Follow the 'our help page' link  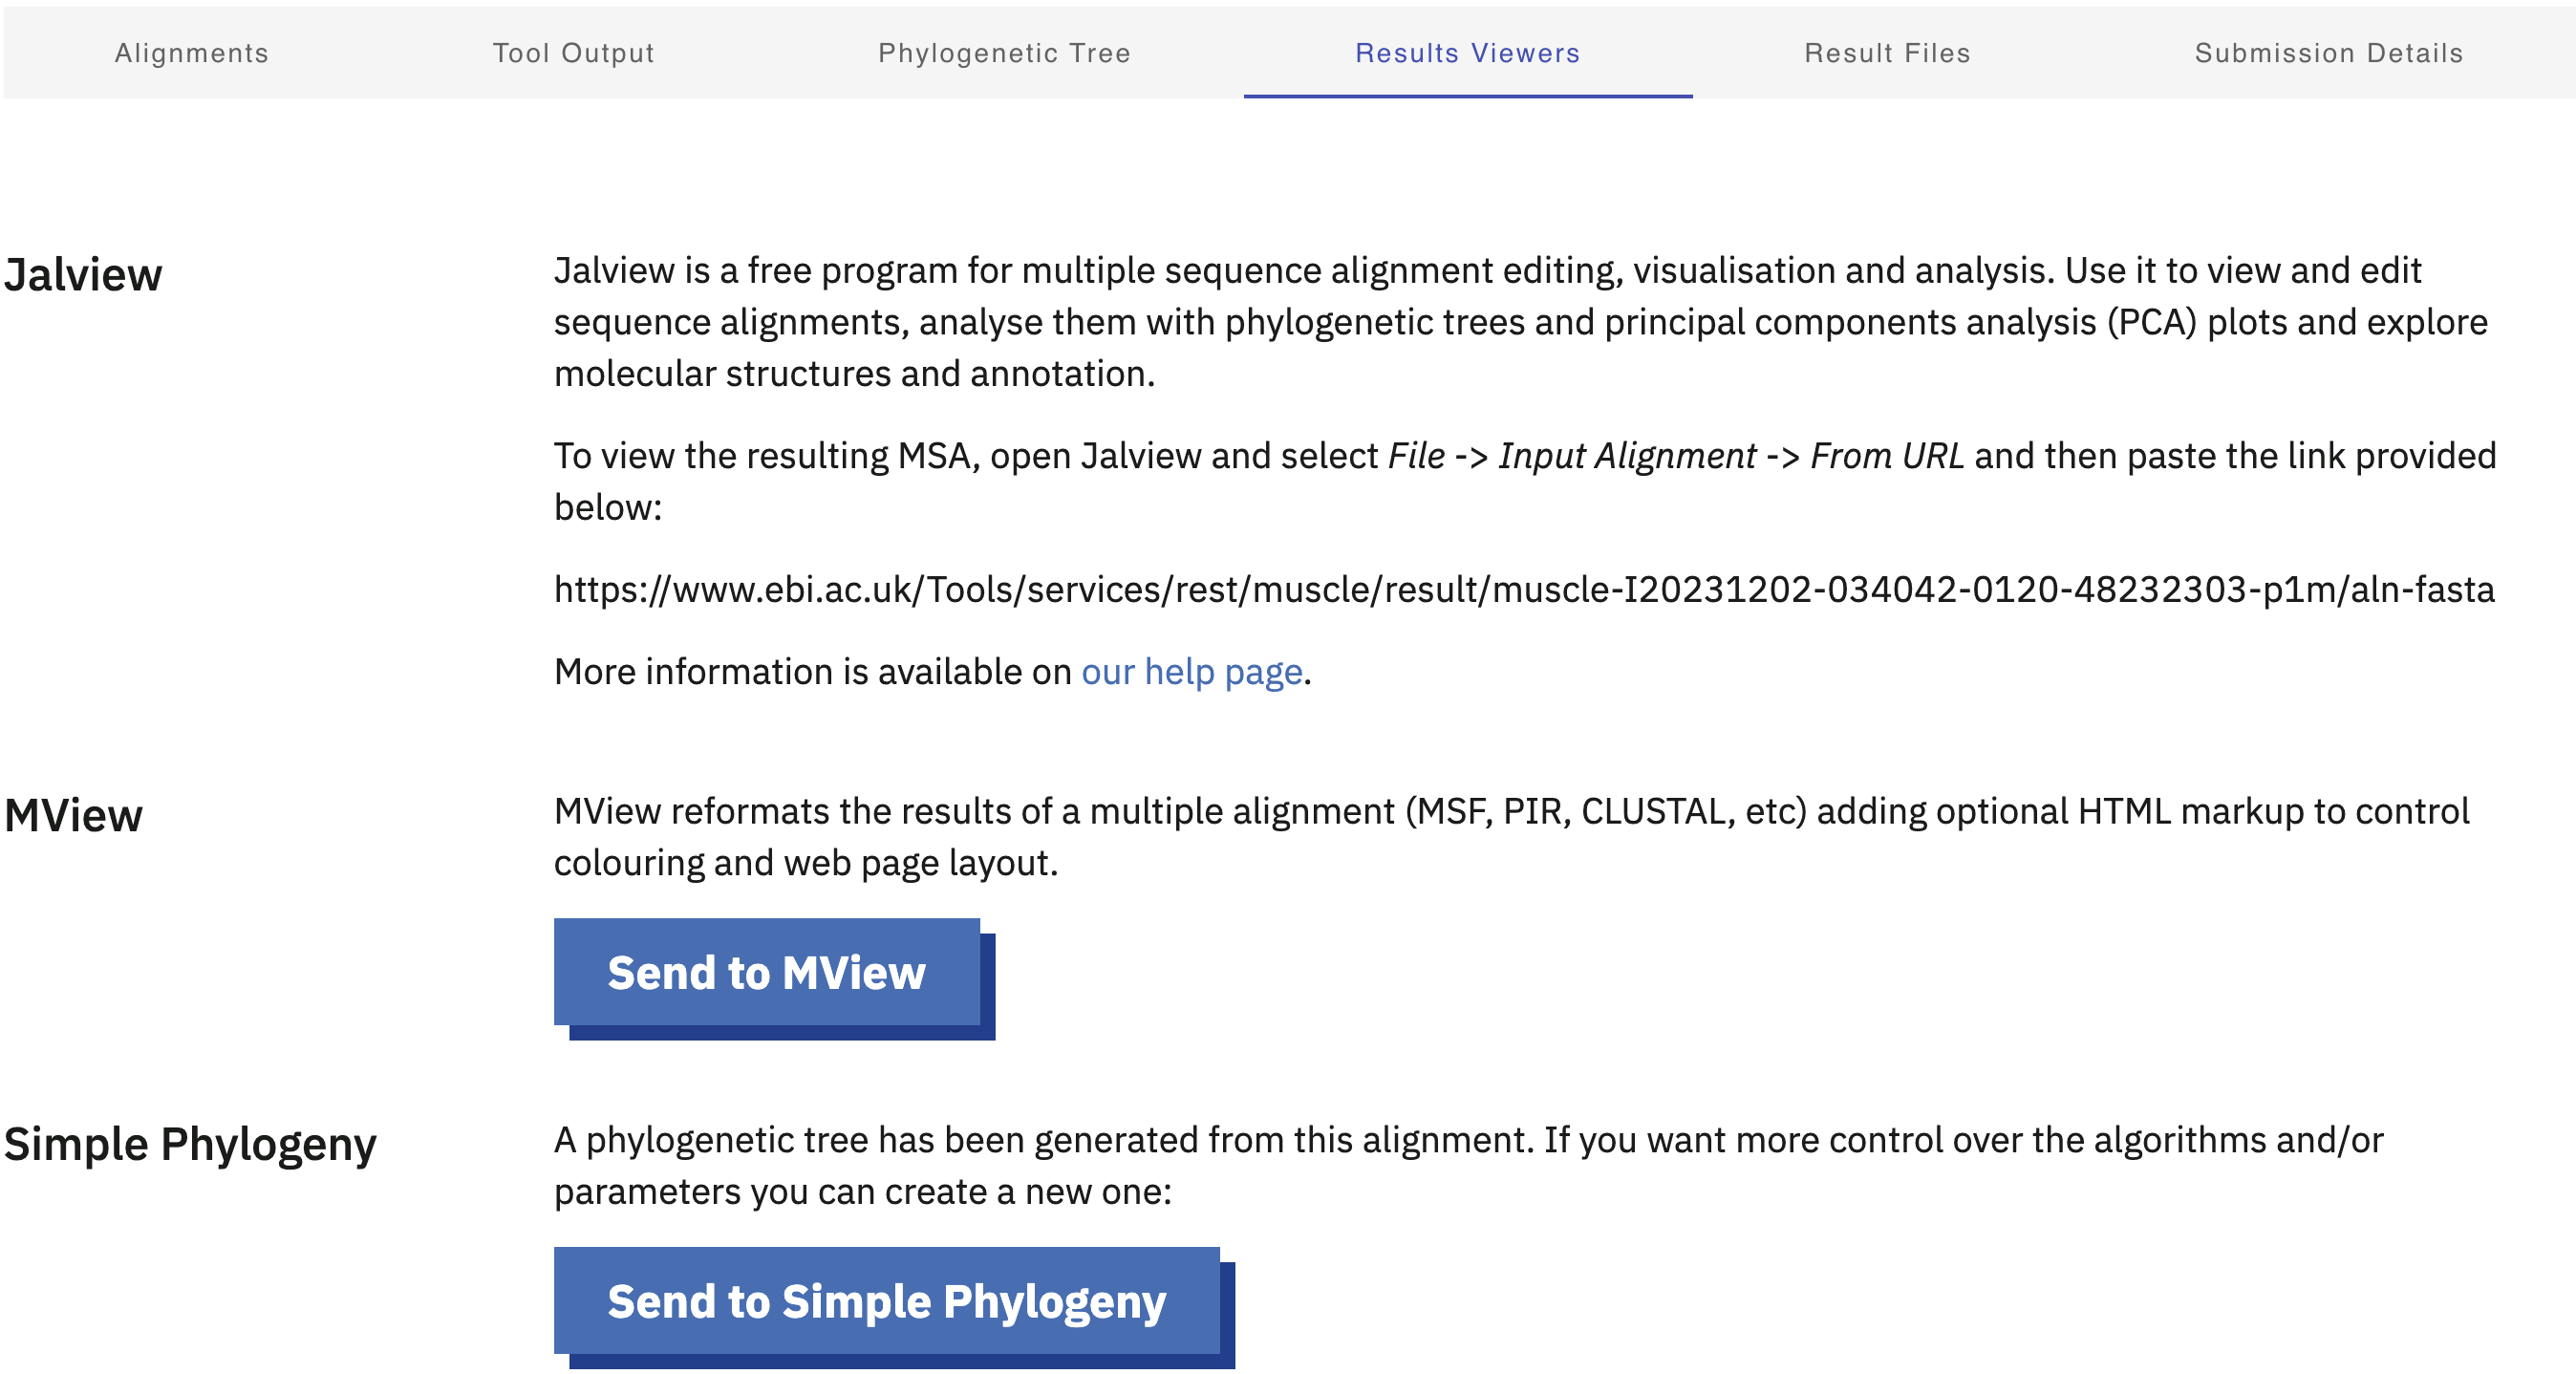tap(1191, 671)
